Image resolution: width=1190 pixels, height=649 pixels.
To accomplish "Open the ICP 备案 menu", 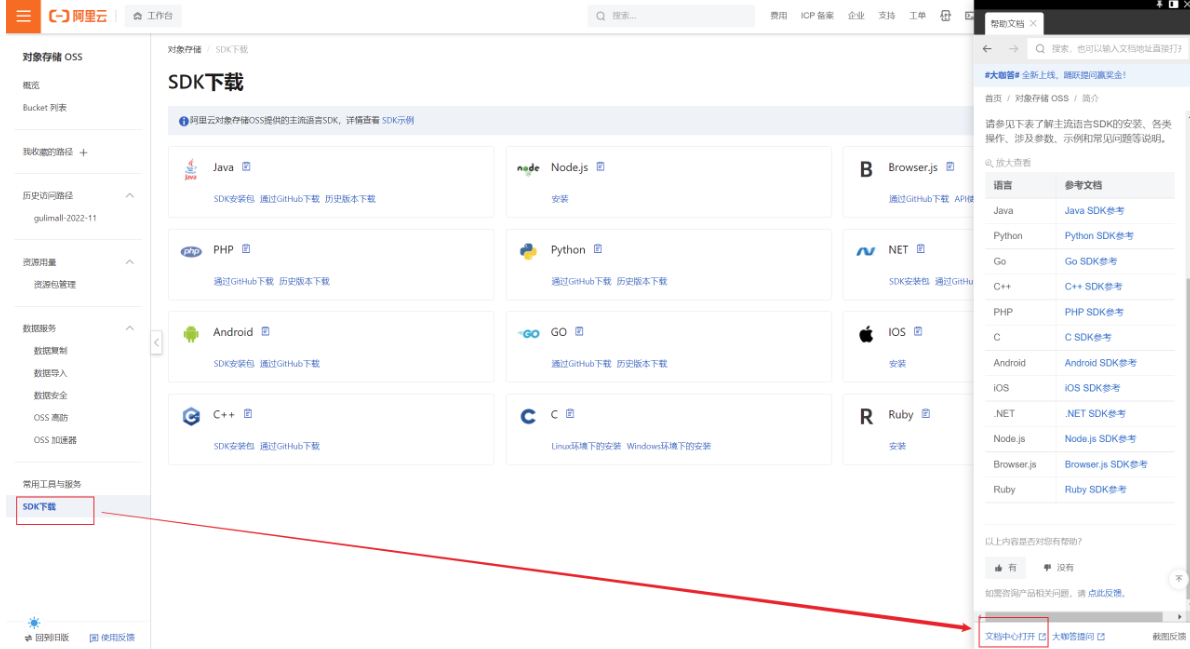I will point(817,16).
